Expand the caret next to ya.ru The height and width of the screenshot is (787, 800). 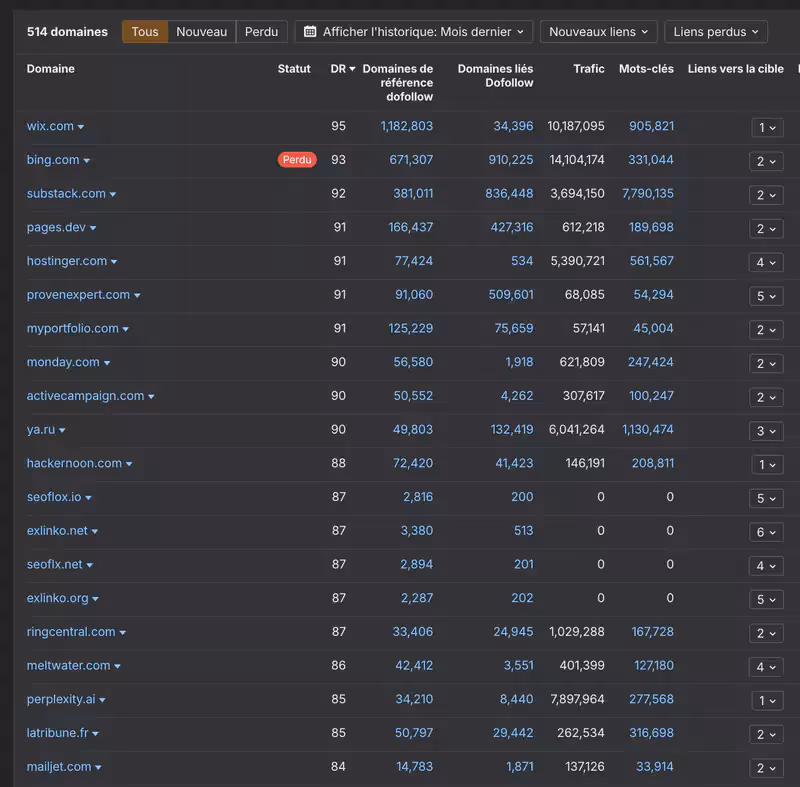tap(62, 430)
